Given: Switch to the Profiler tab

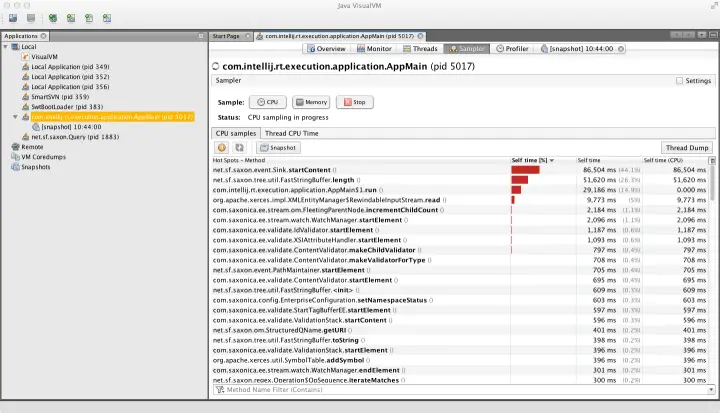Looking at the screenshot, I should [x=512, y=49].
